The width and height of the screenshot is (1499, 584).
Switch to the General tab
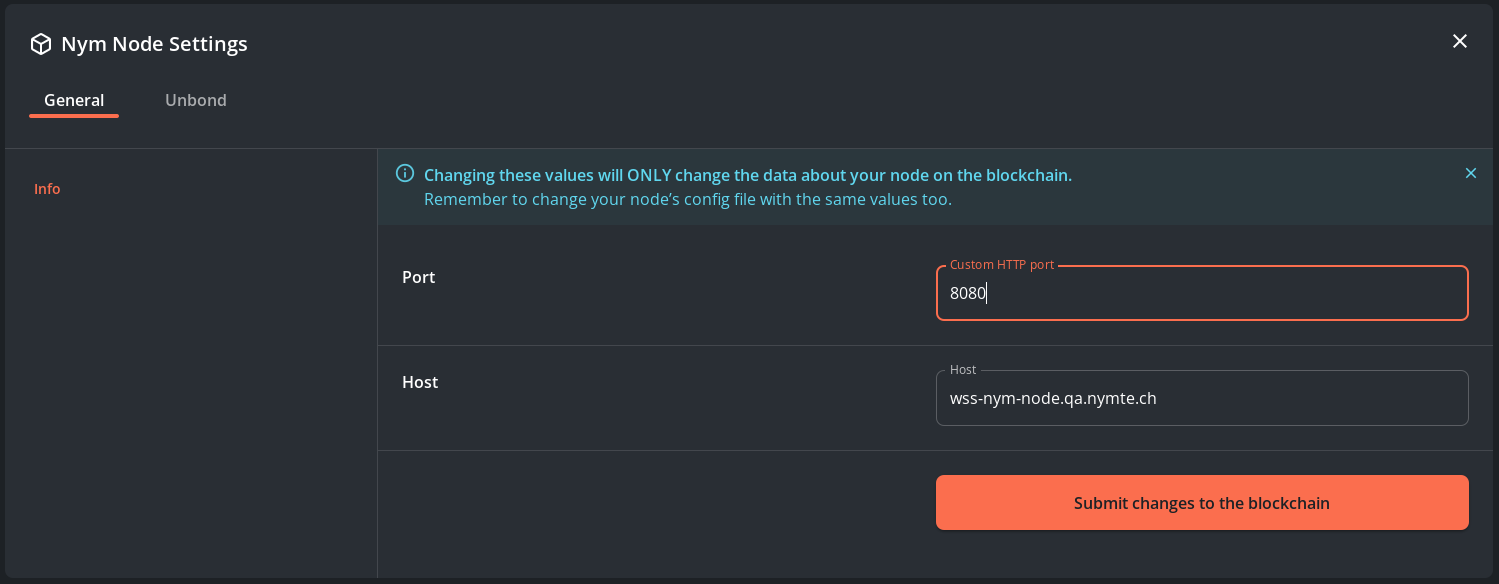tap(74, 100)
